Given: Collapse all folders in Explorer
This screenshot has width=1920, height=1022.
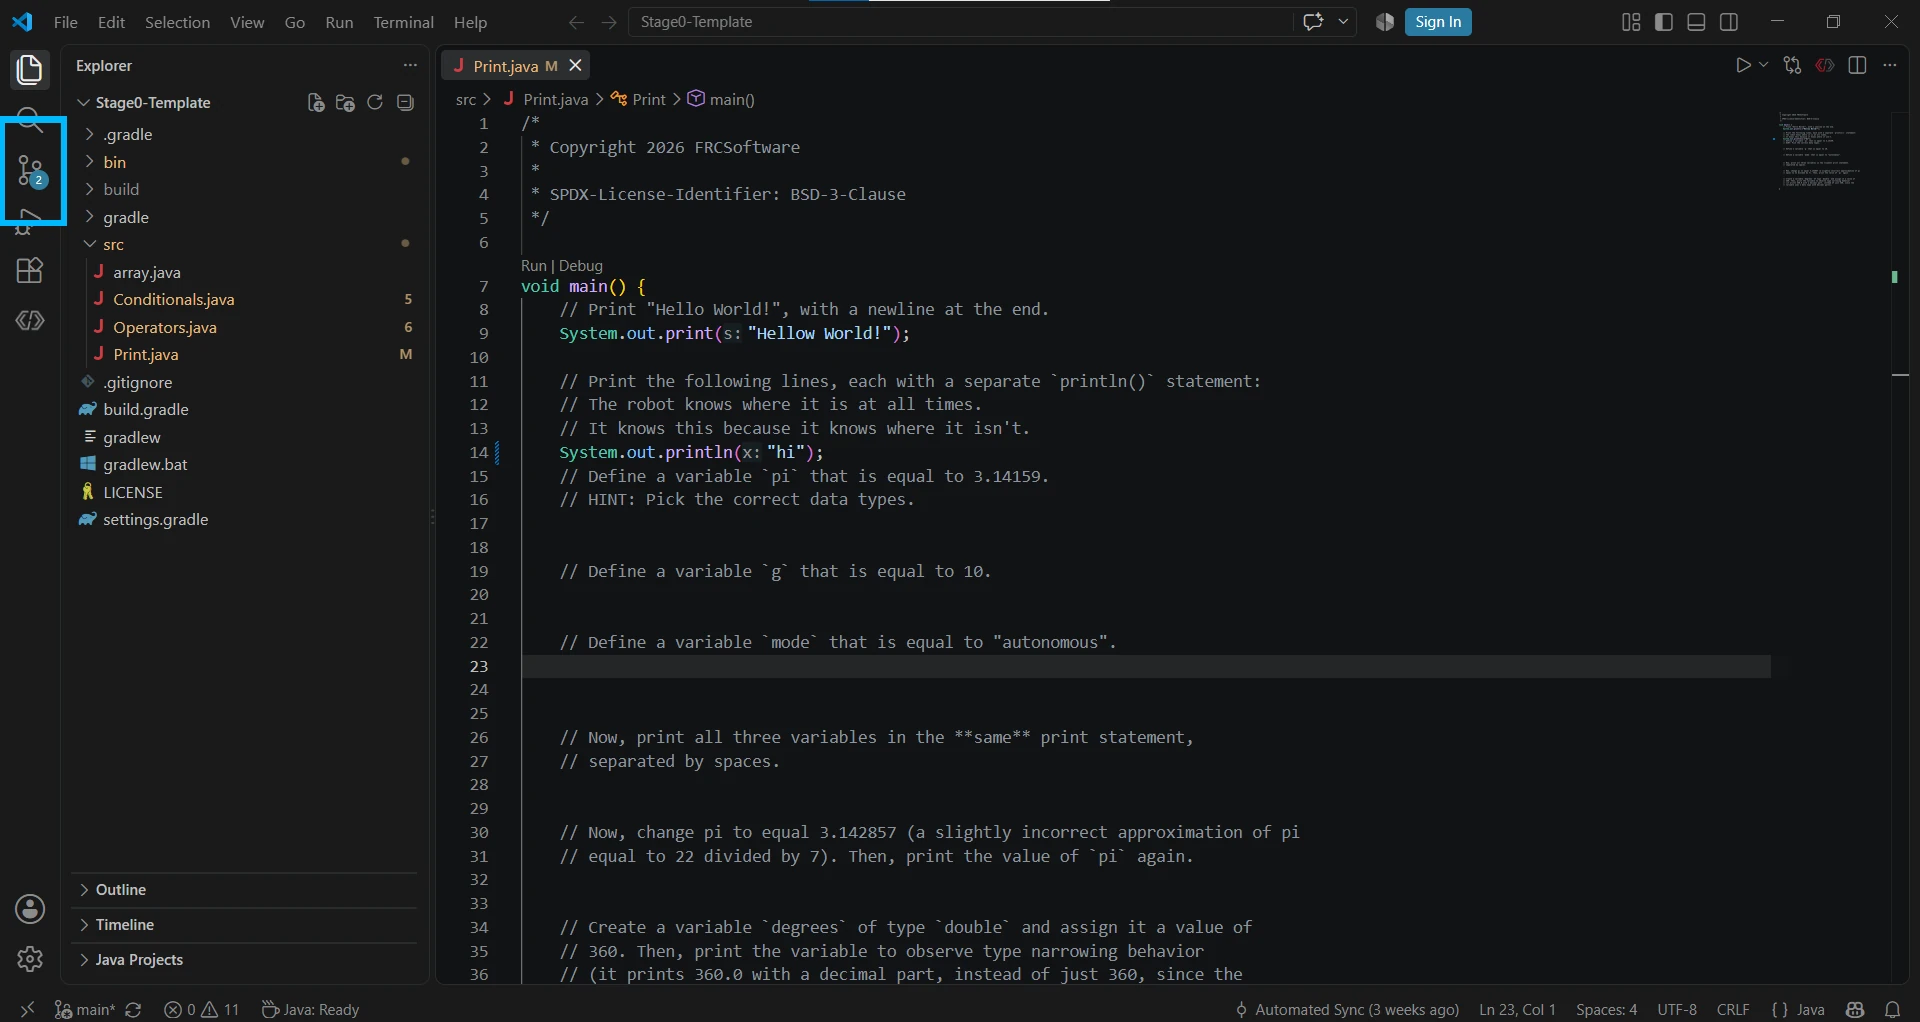Looking at the screenshot, I should pos(405,103).
